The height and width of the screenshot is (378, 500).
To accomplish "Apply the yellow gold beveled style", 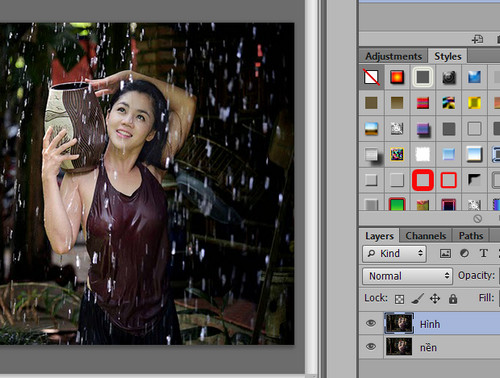I will 474,103.
